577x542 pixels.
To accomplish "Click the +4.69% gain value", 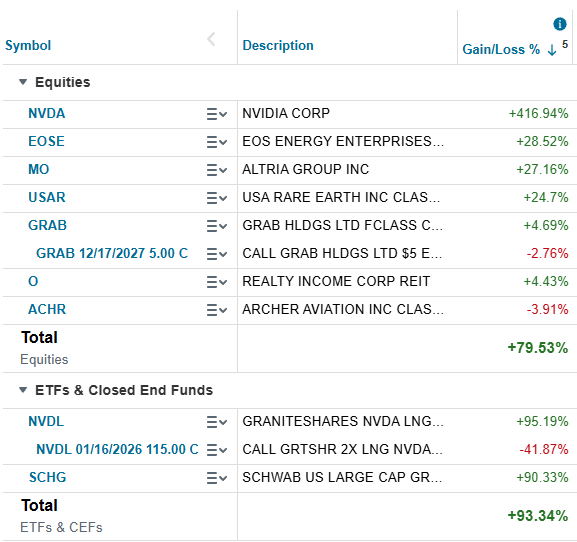I will 546,225.
